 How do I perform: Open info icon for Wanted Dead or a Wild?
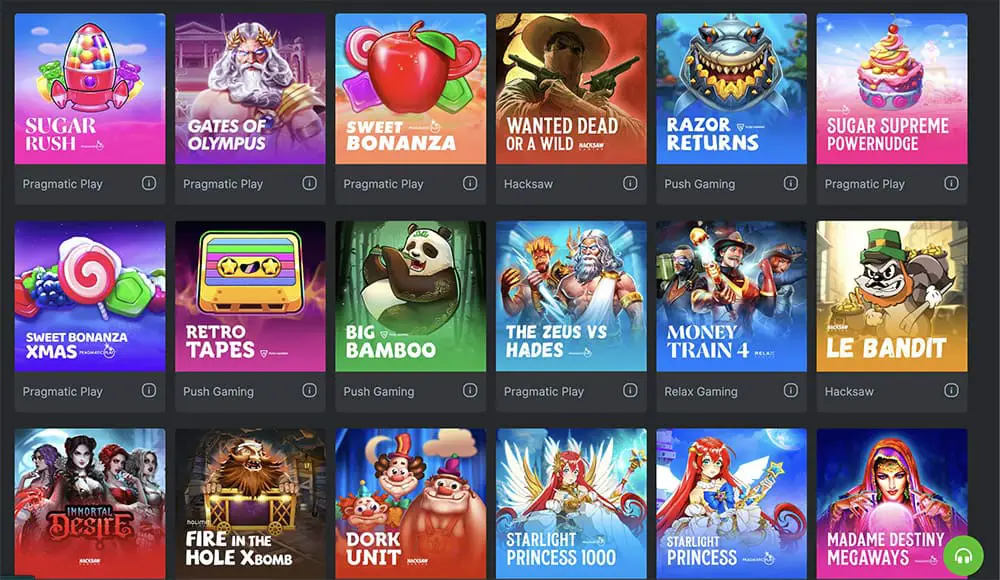(x=630, y=183)
